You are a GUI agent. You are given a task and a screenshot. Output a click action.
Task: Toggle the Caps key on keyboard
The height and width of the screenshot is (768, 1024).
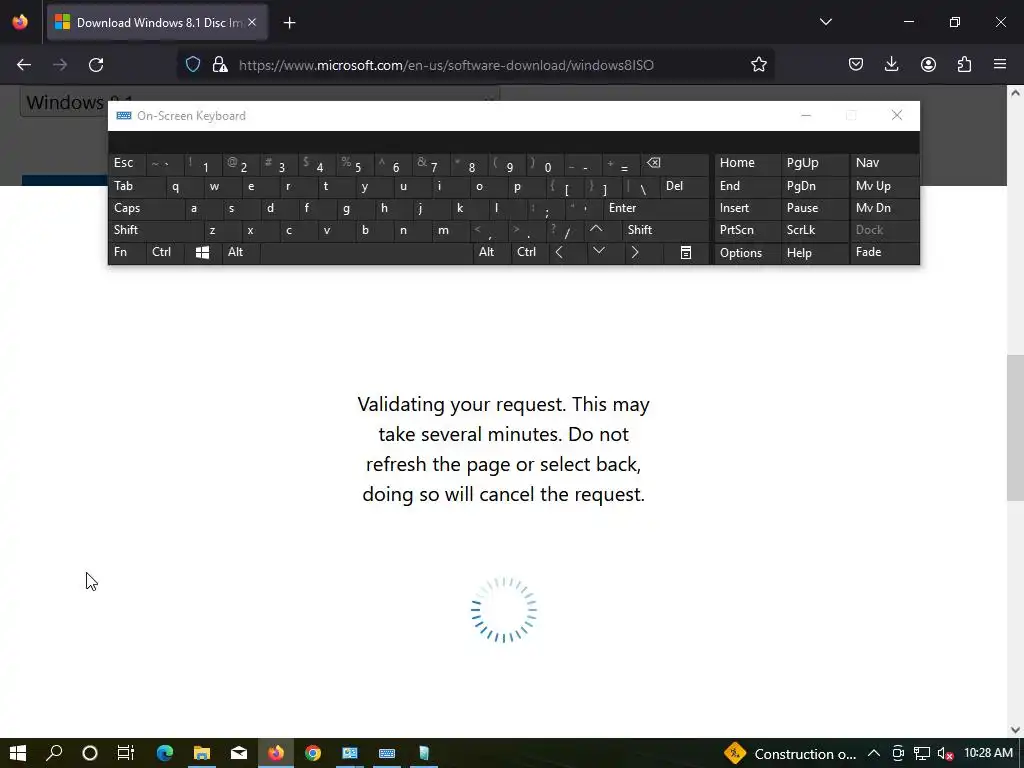point(146,208)
